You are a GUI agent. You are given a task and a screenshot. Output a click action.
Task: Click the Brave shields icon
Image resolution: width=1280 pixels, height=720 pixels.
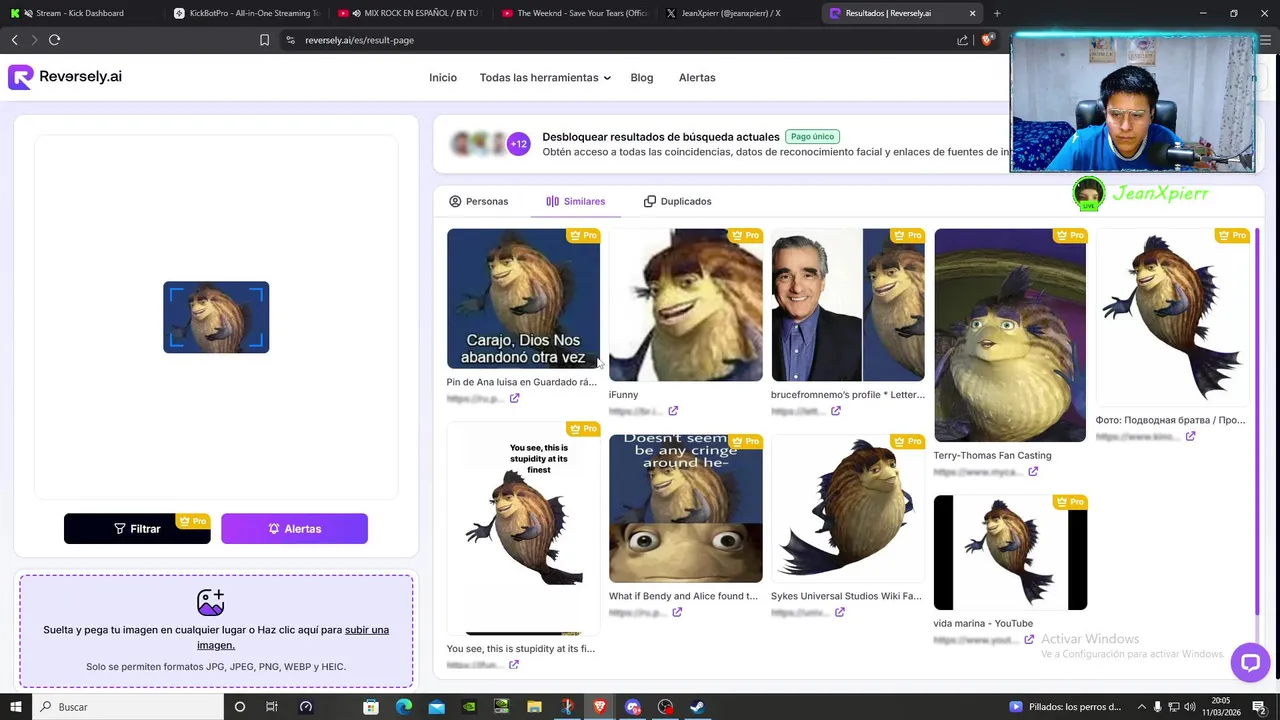point(987,40)
